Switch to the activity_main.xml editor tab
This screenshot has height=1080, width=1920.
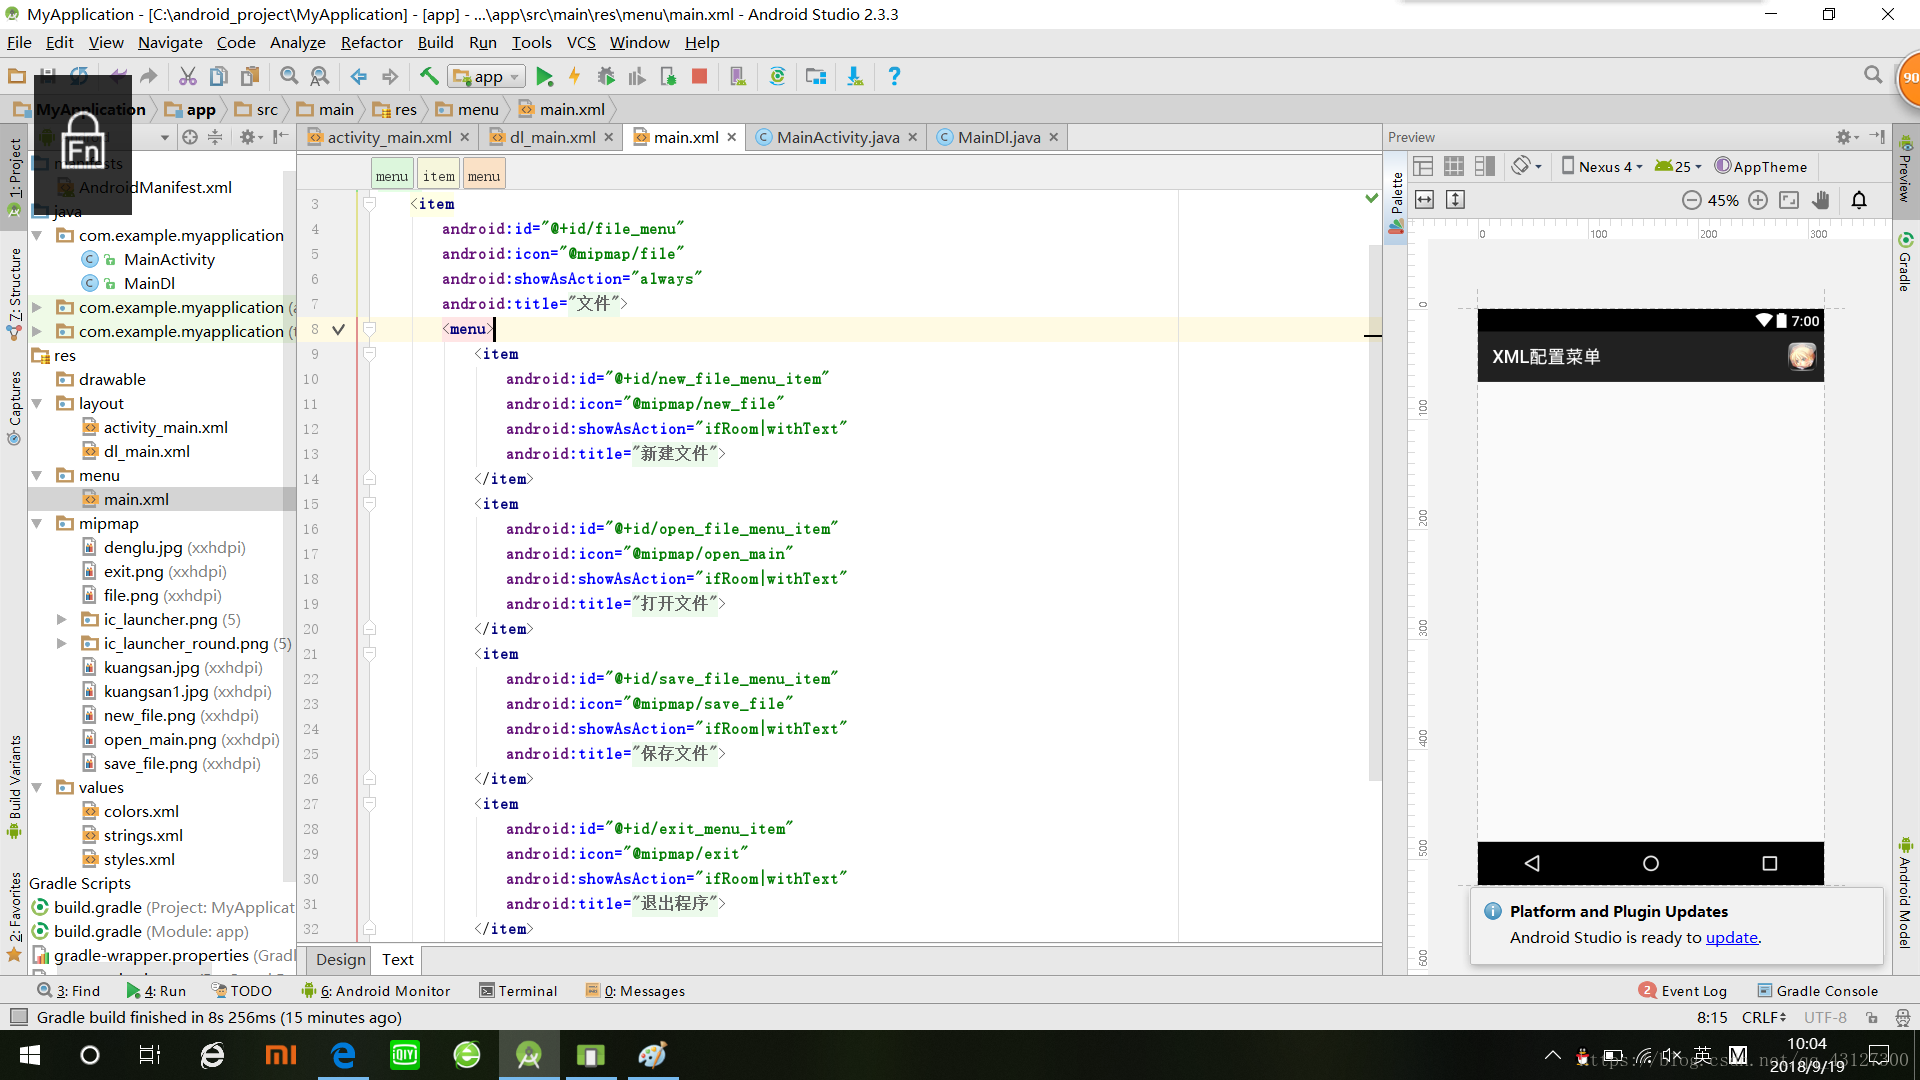(389, 137)
